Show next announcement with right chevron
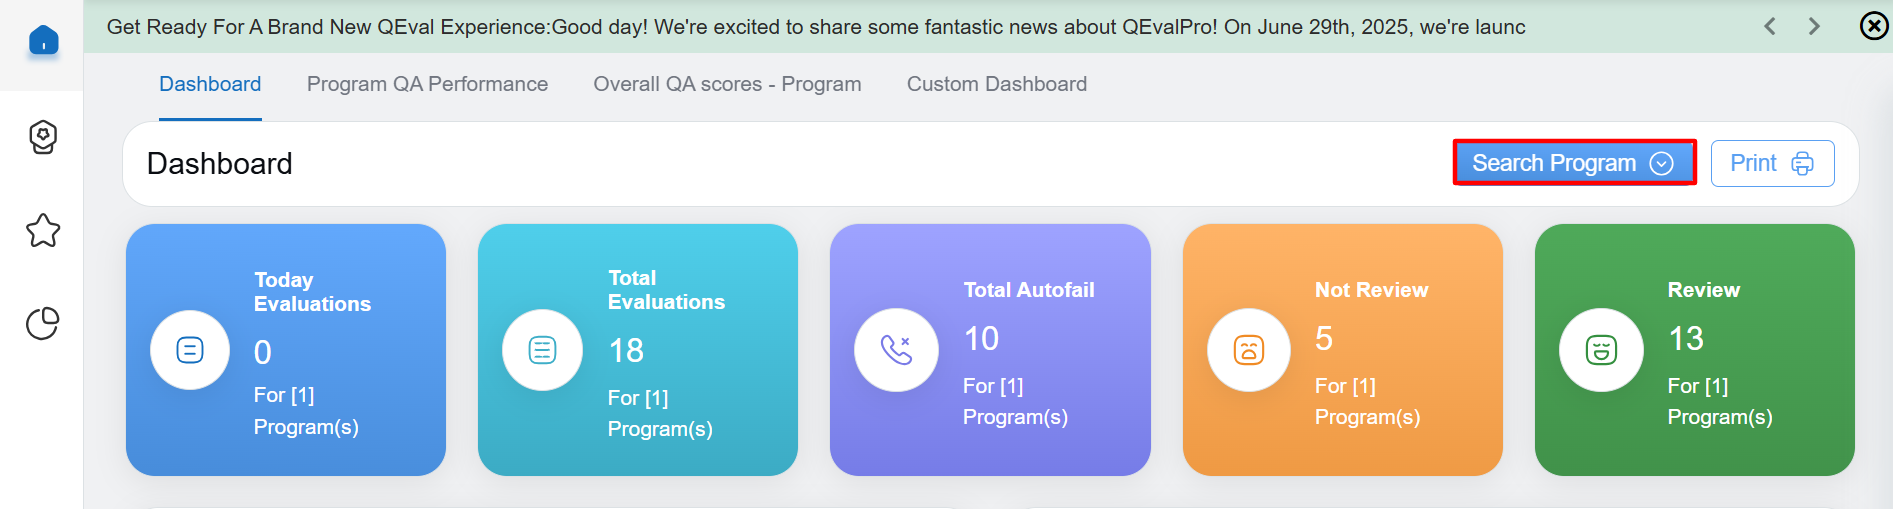The width and height of the screenshot is (1893, 509). pyautogui.click(x=1814, y=26)
